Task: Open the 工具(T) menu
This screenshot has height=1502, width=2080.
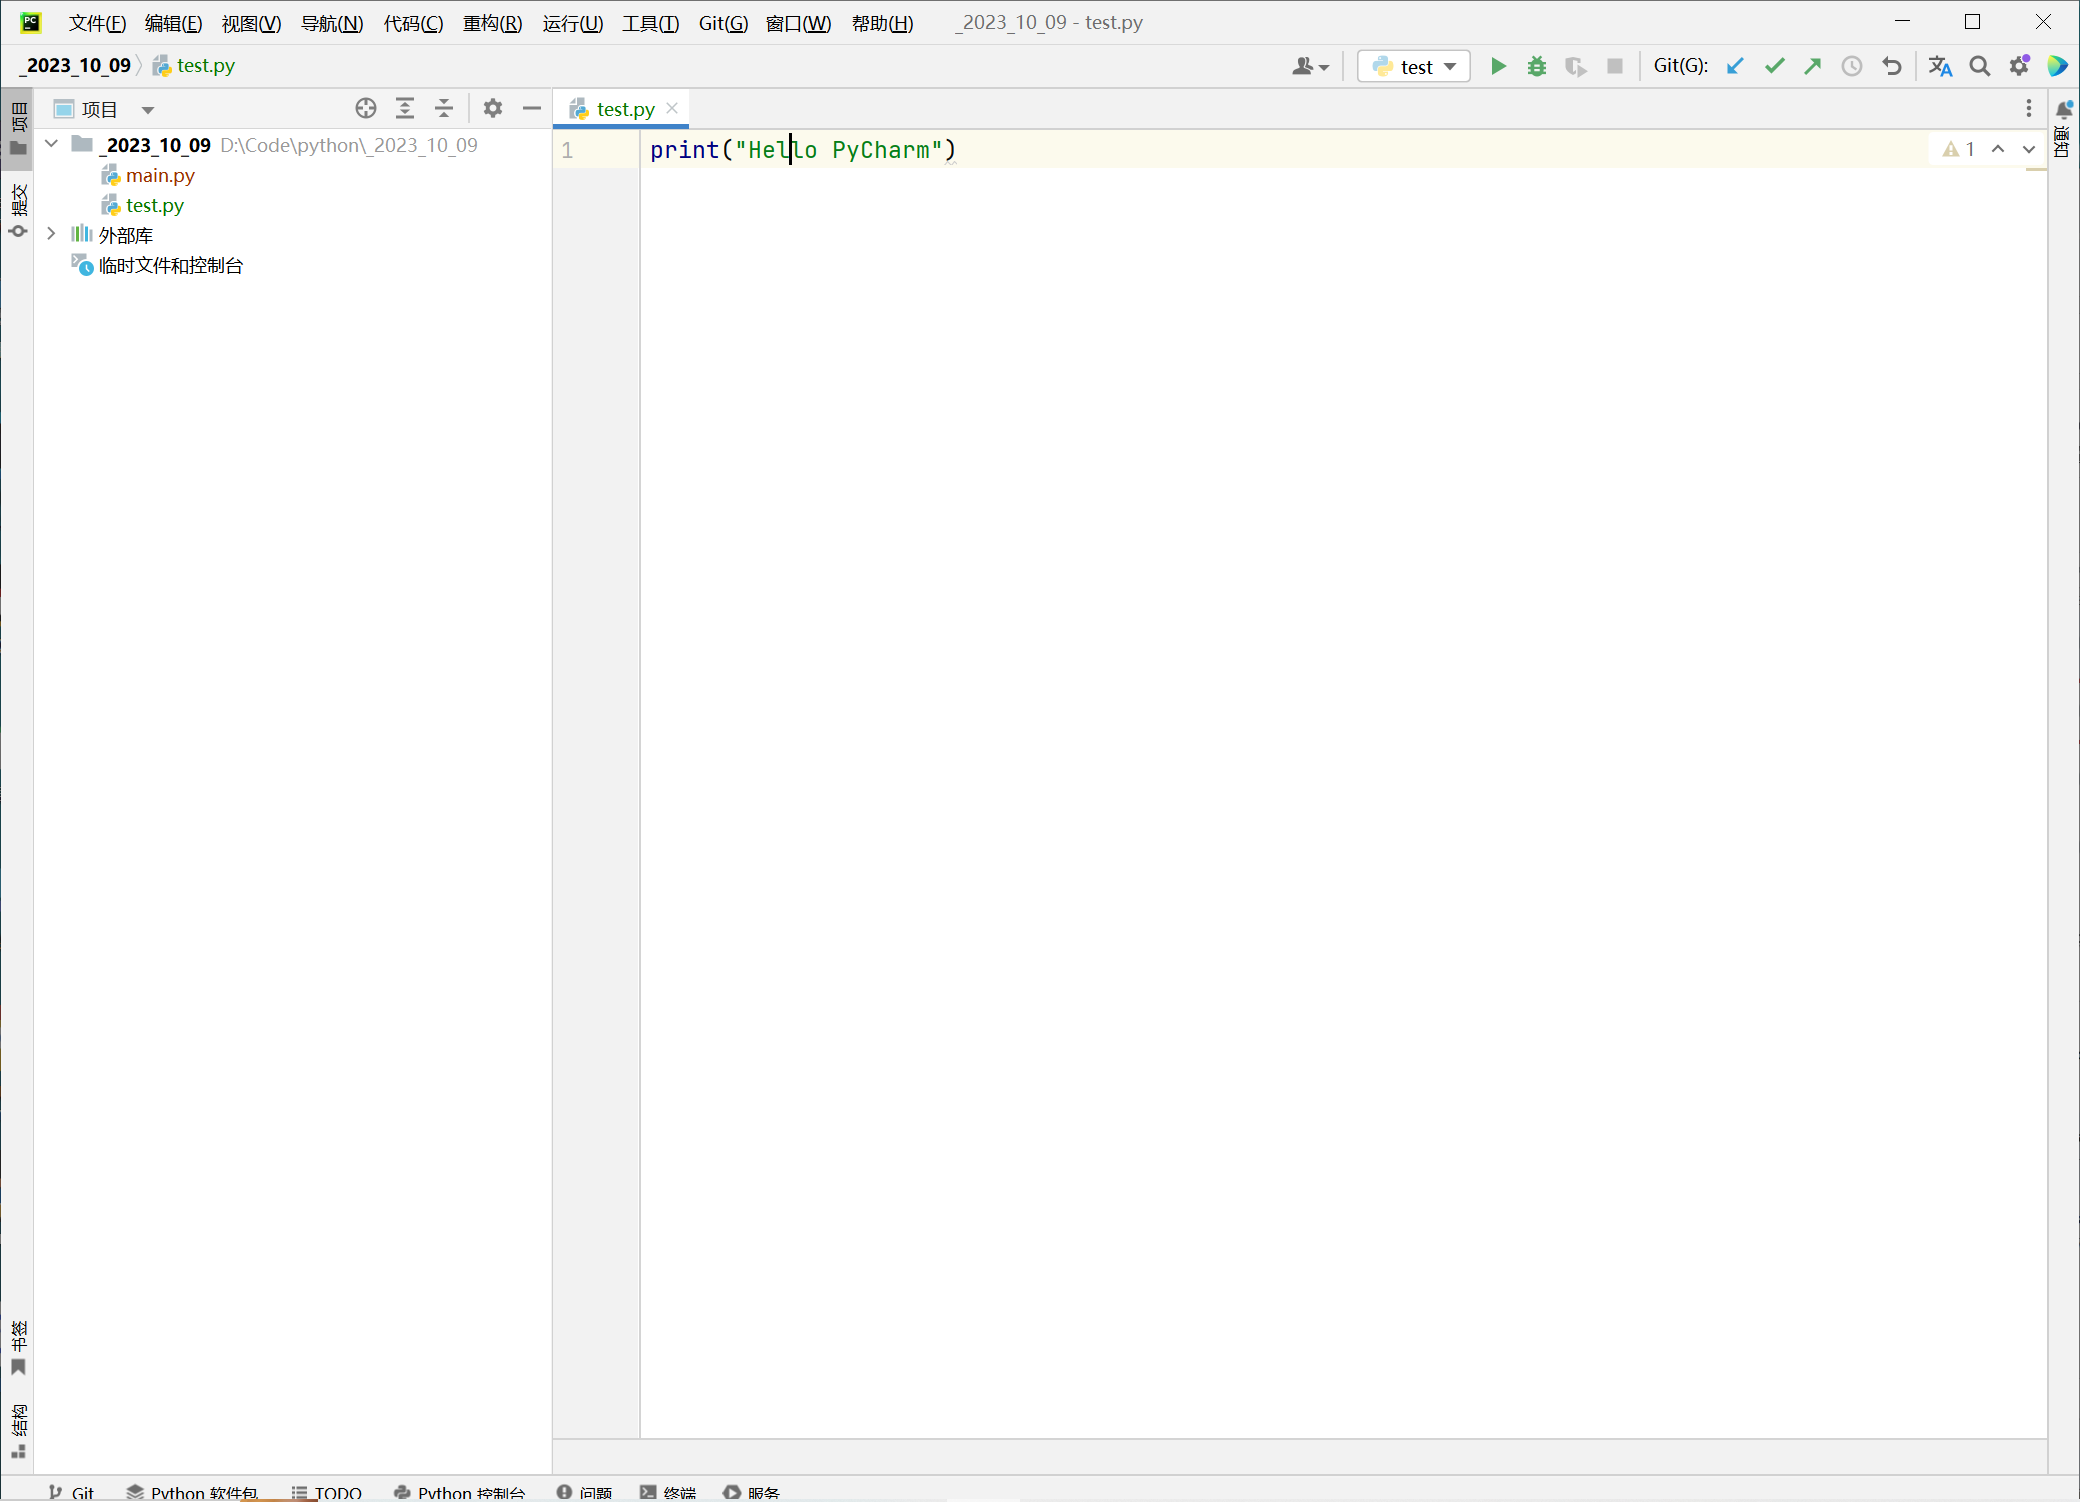Action: pyautogui.click(x=650, y=23)
